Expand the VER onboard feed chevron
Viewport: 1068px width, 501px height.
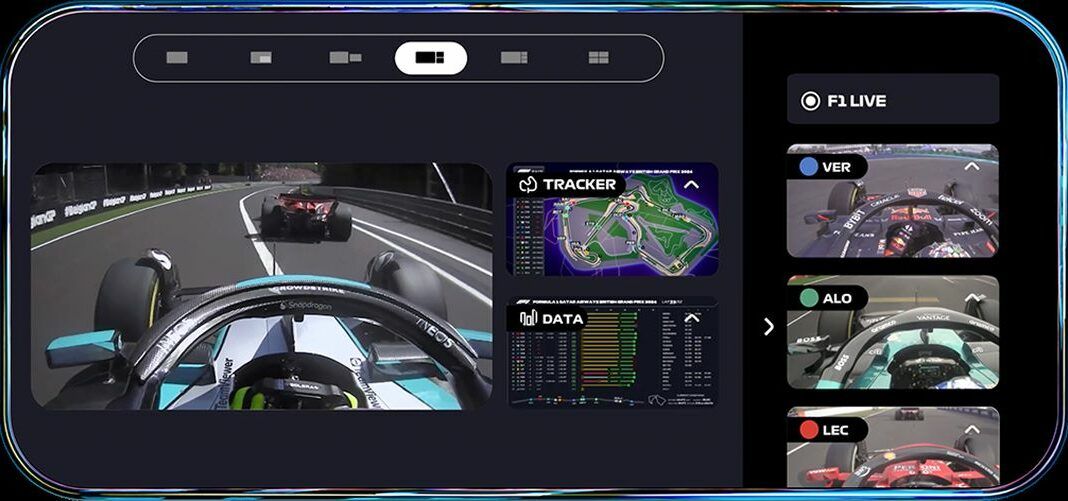tap(972, 166)
